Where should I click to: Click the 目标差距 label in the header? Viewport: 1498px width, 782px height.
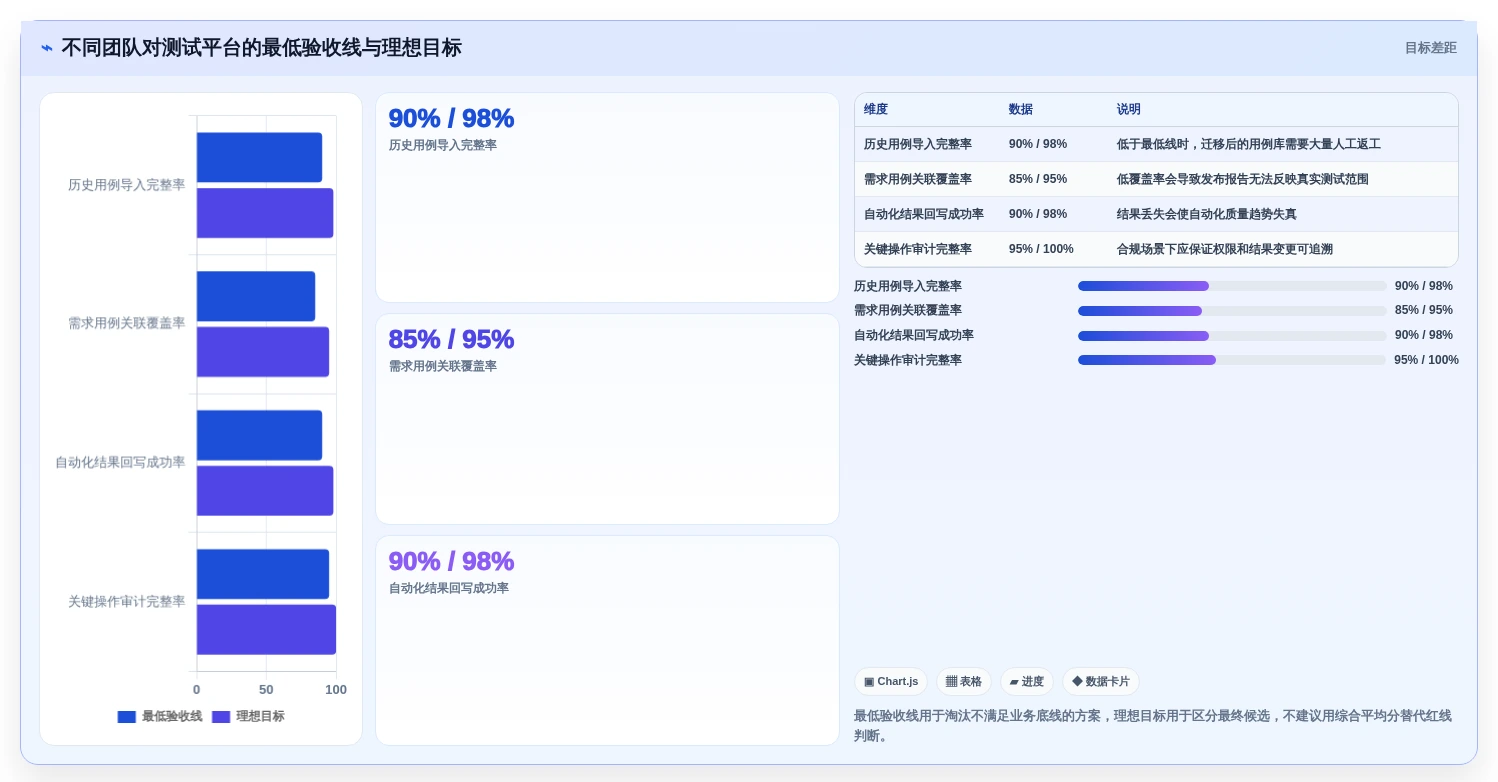pos(1430,48)
